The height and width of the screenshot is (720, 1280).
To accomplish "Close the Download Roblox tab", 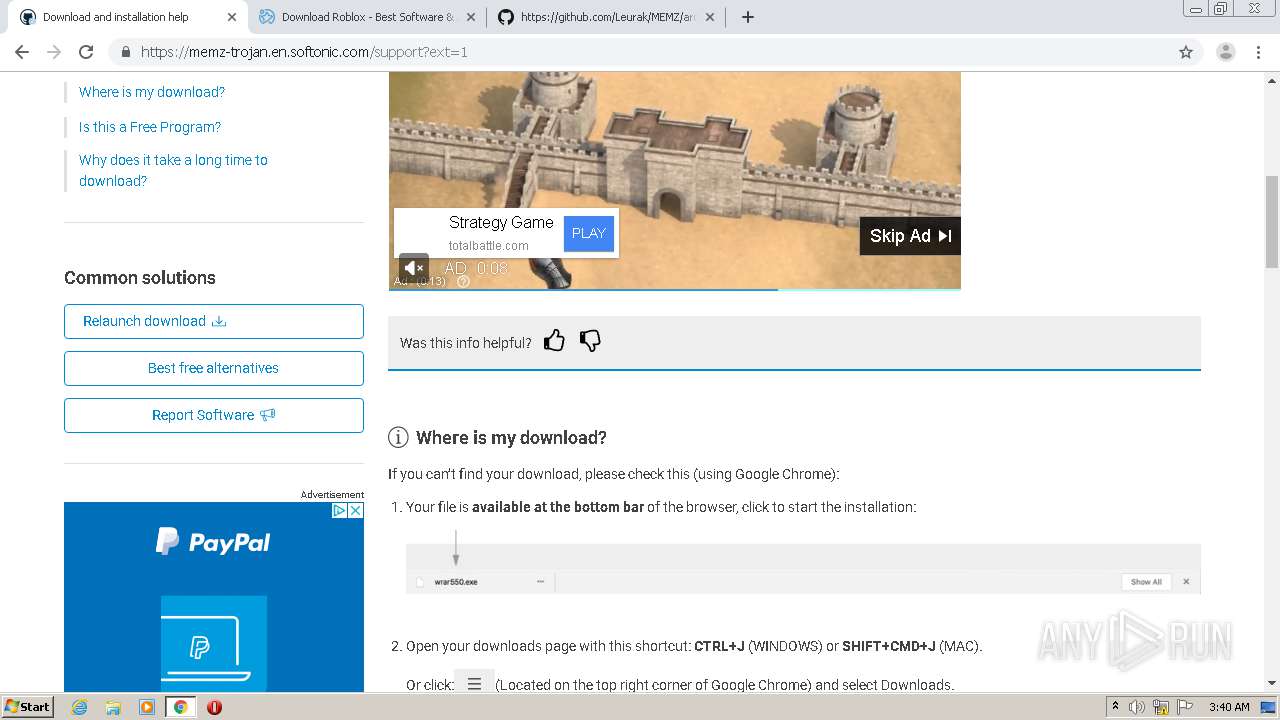I will pyautogui.click(x=471, y=17).
